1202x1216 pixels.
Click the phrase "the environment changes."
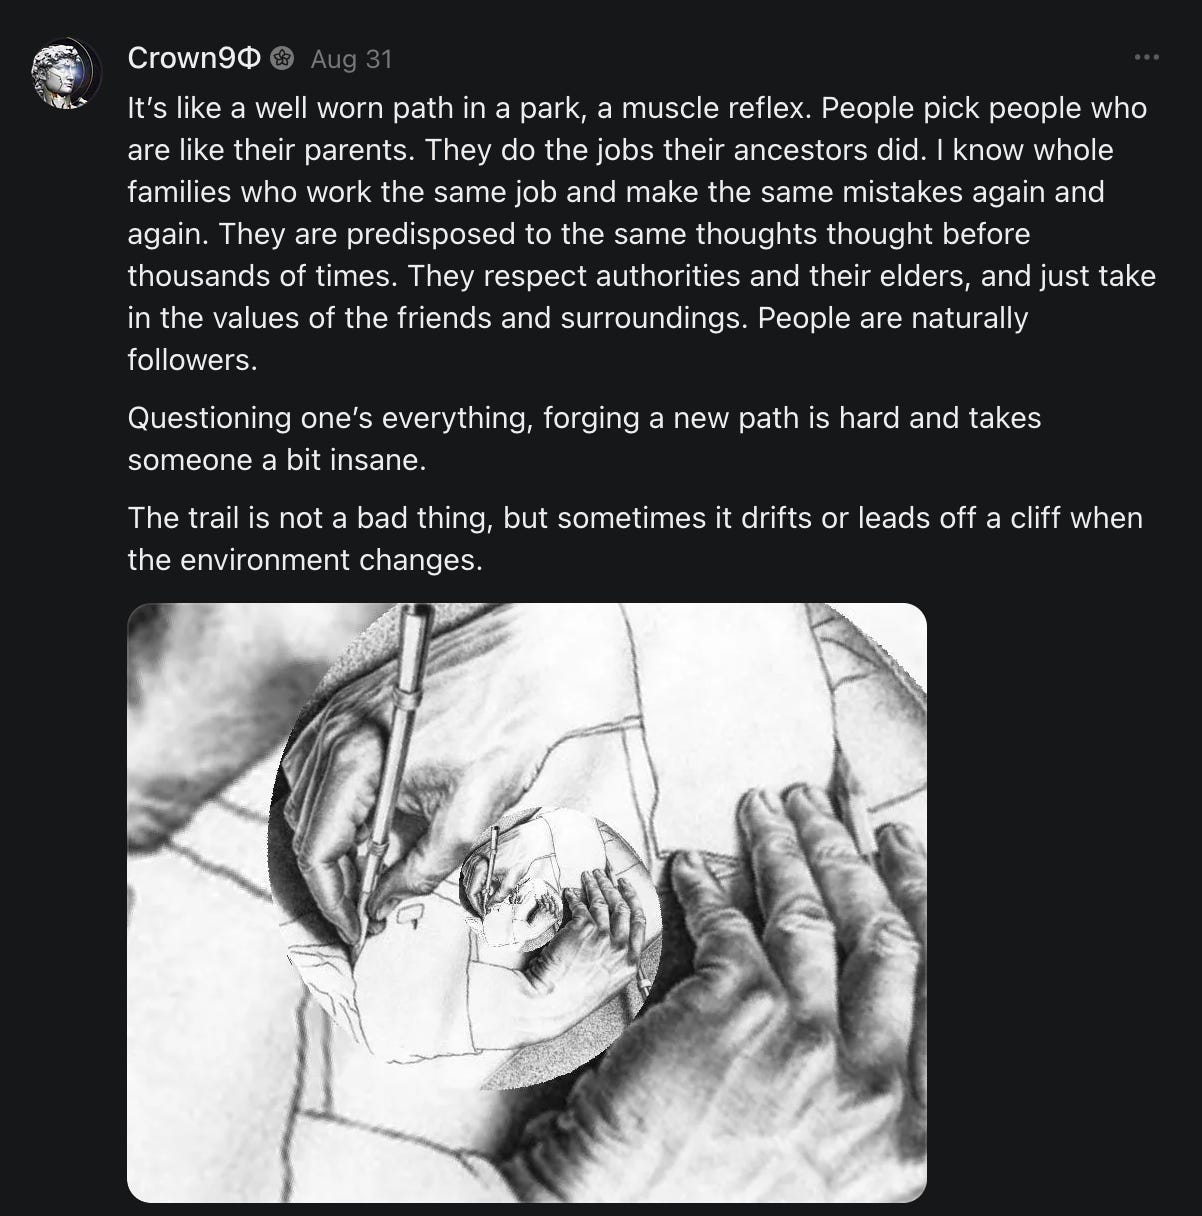pos(305,560)
